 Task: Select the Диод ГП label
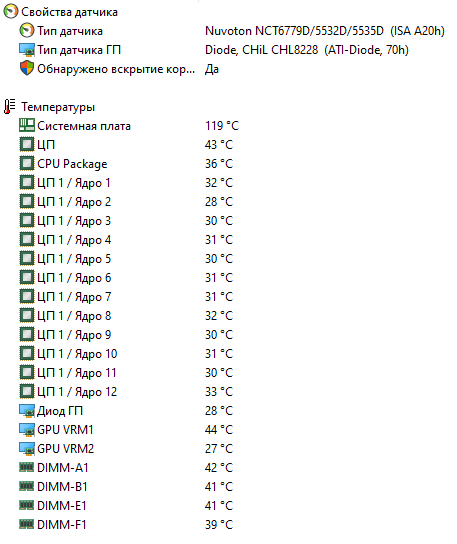click(60, 411)
